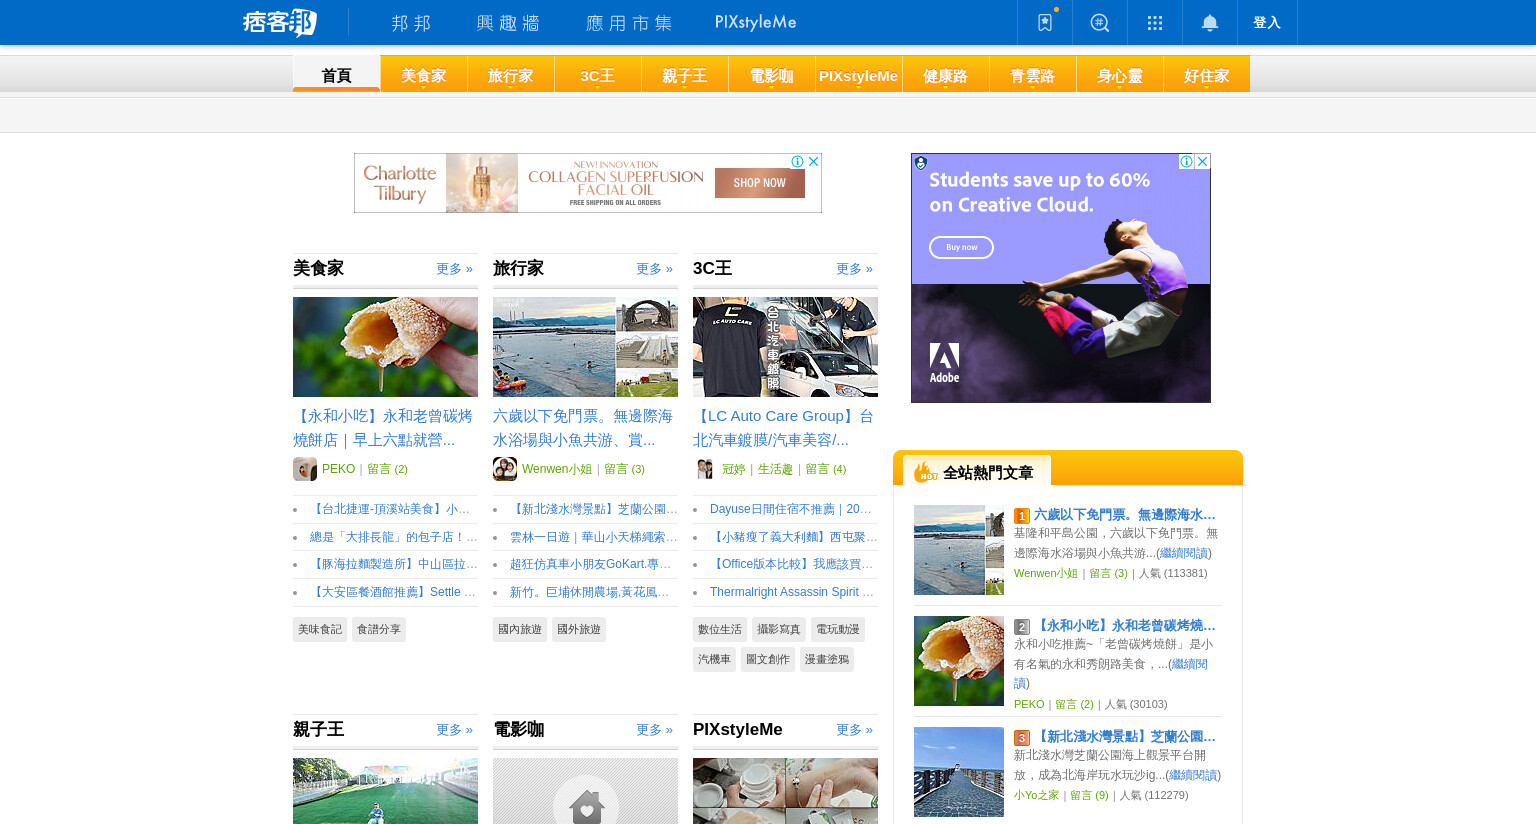Expand the 身心靈 category tab
This screenshot has height=824, width=1536.
click(x=1120, y=75)
